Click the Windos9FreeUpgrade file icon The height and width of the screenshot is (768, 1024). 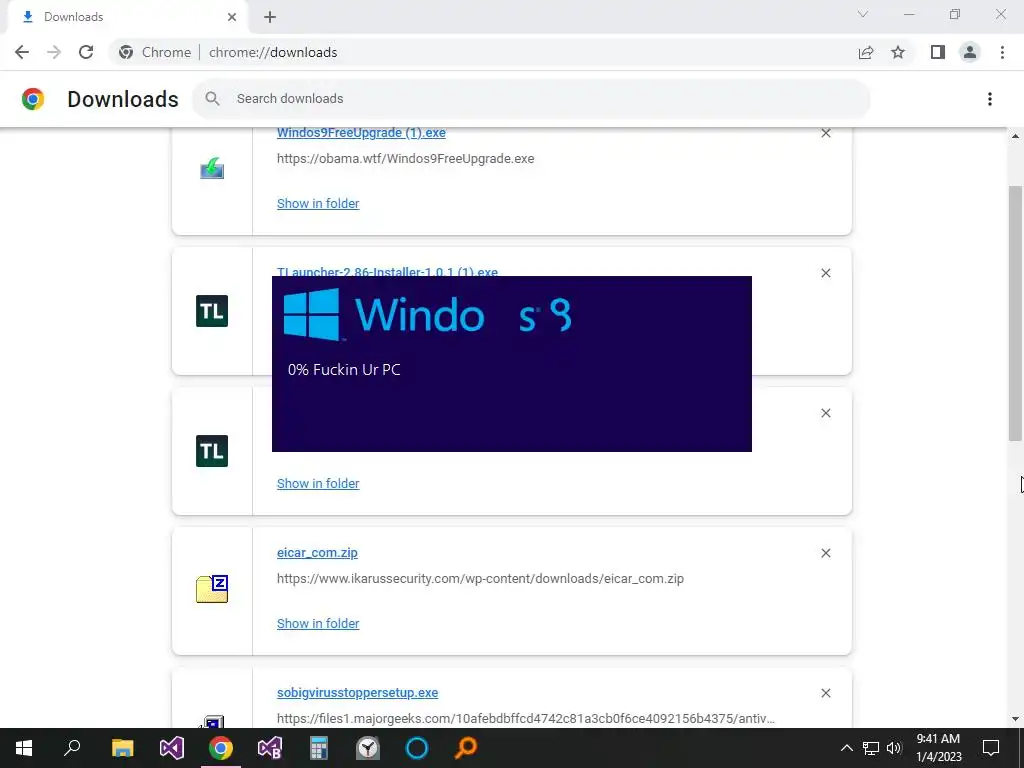tap(212, 169)
